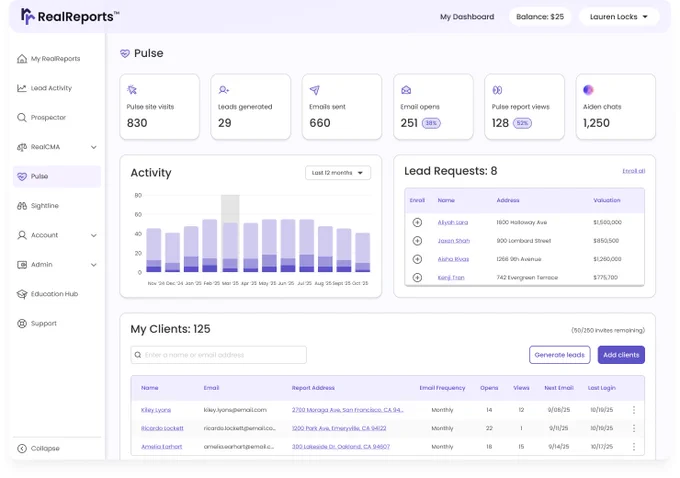Viewport: 680px width, 478px height.
Task: Open Kiley Lyons client link
Action: [x=156, y=410]
